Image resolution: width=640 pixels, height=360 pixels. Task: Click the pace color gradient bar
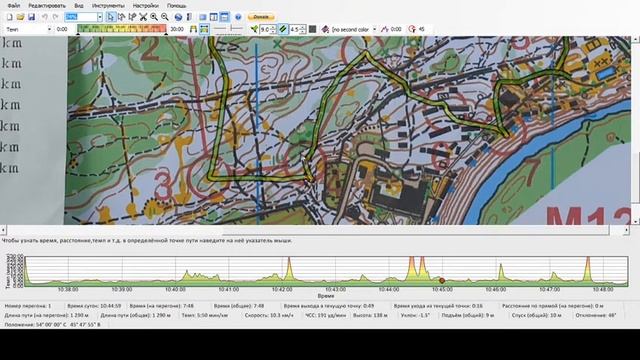coord(122,29)
